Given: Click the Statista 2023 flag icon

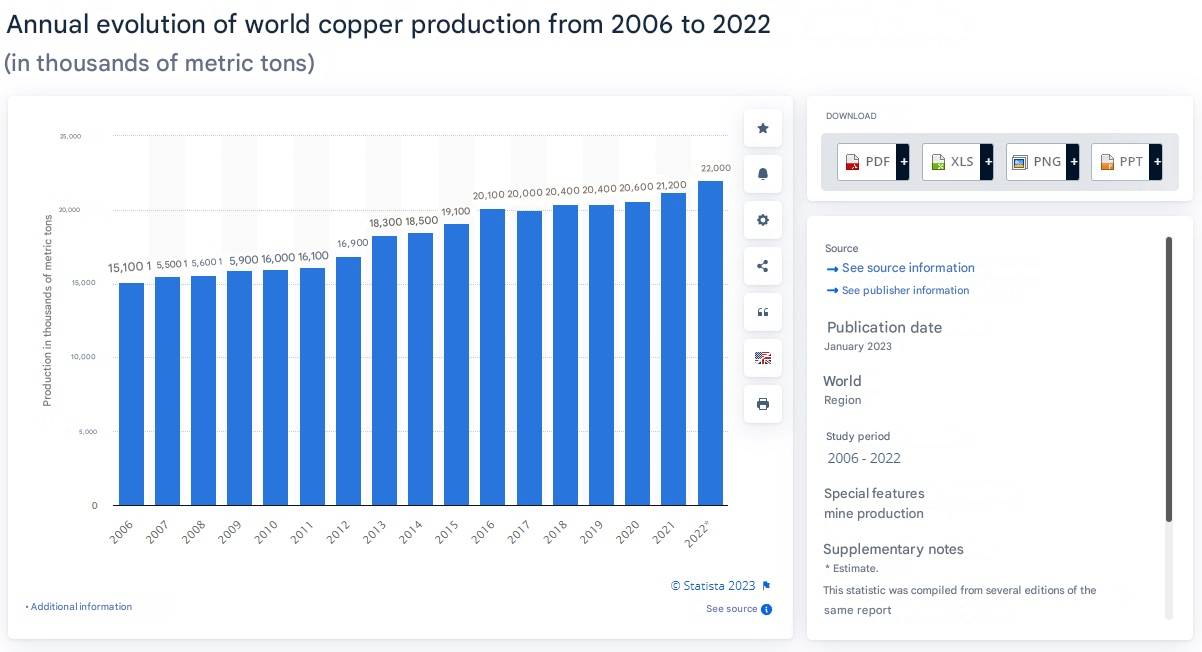Looking at the screenshot, I should click(767, 586).
